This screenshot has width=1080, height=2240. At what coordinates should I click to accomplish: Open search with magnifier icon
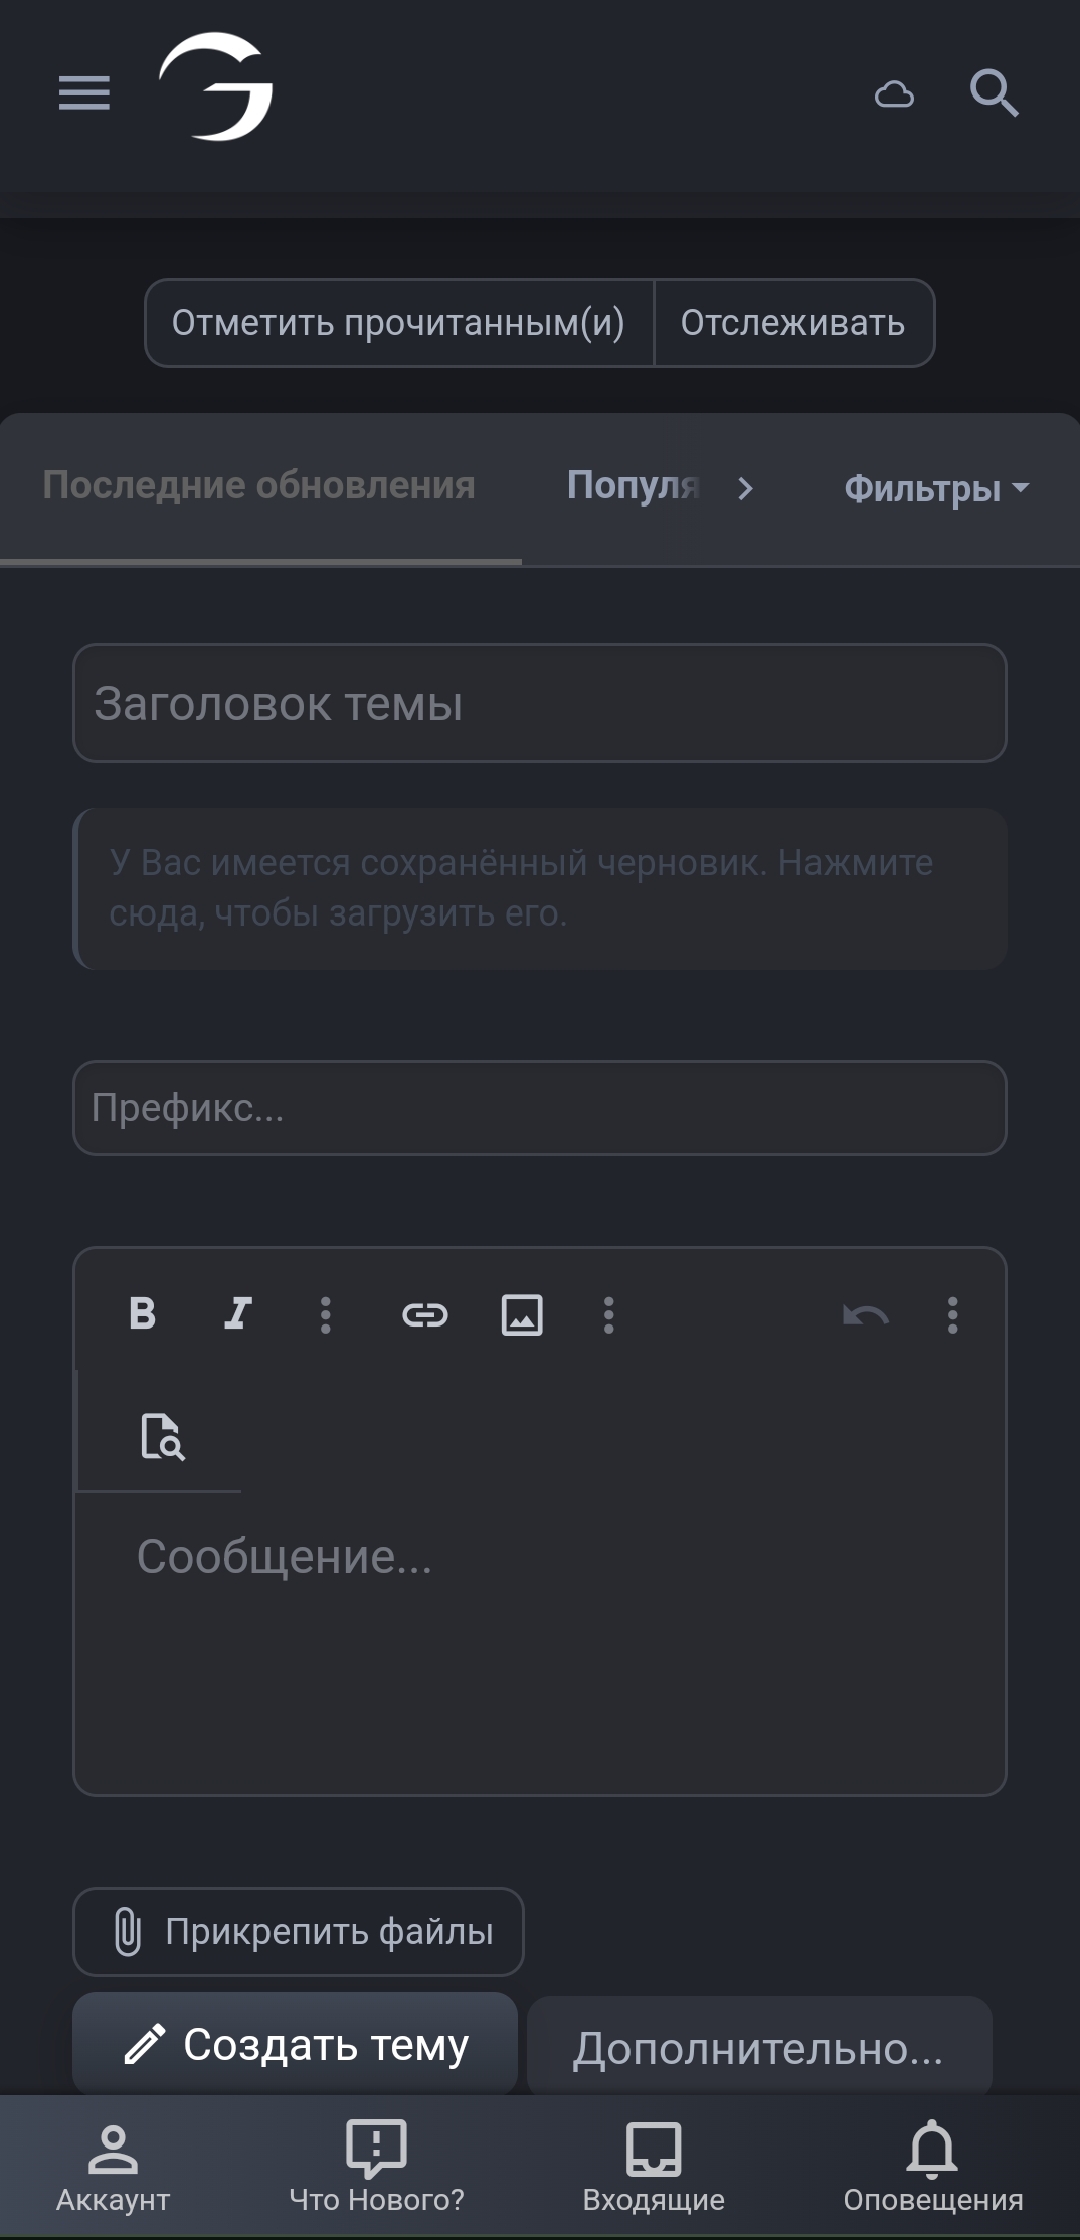tap(994, 93)
